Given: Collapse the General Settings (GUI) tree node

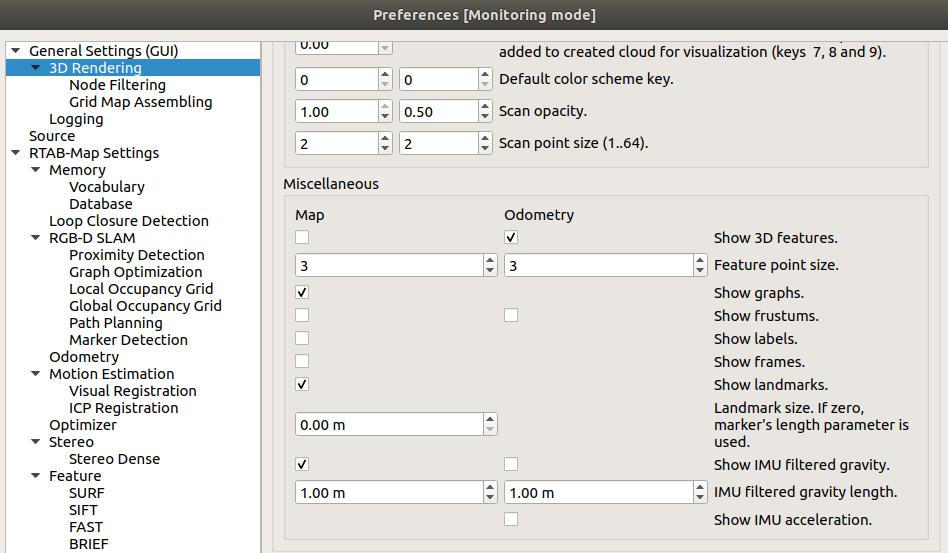Looking at the screenshot, I should tap(15, 51).
